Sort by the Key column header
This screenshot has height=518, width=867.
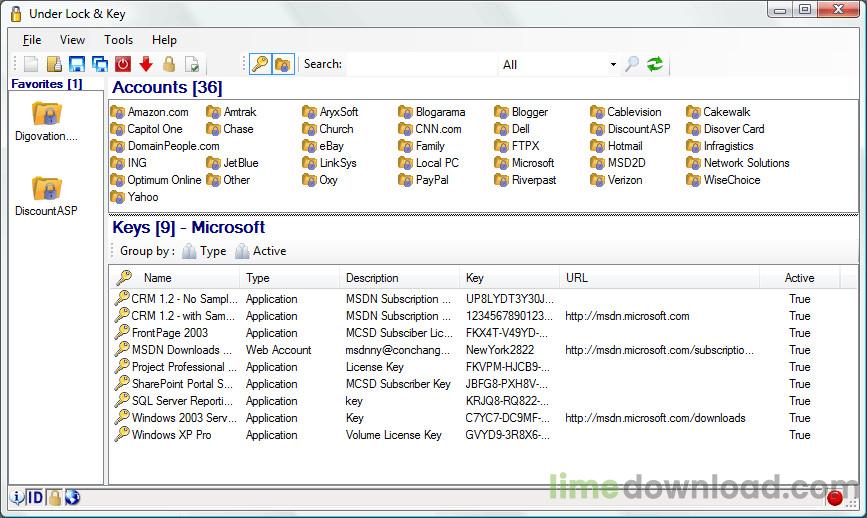(x=509, y=278)
